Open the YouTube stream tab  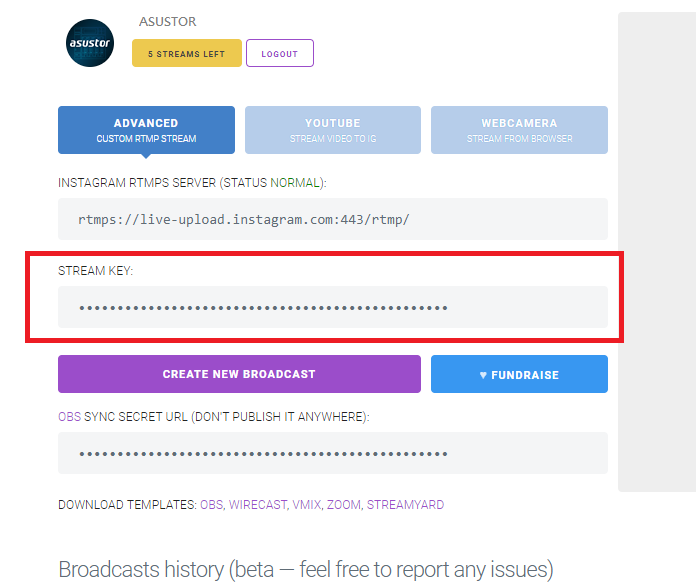(333, 130)
